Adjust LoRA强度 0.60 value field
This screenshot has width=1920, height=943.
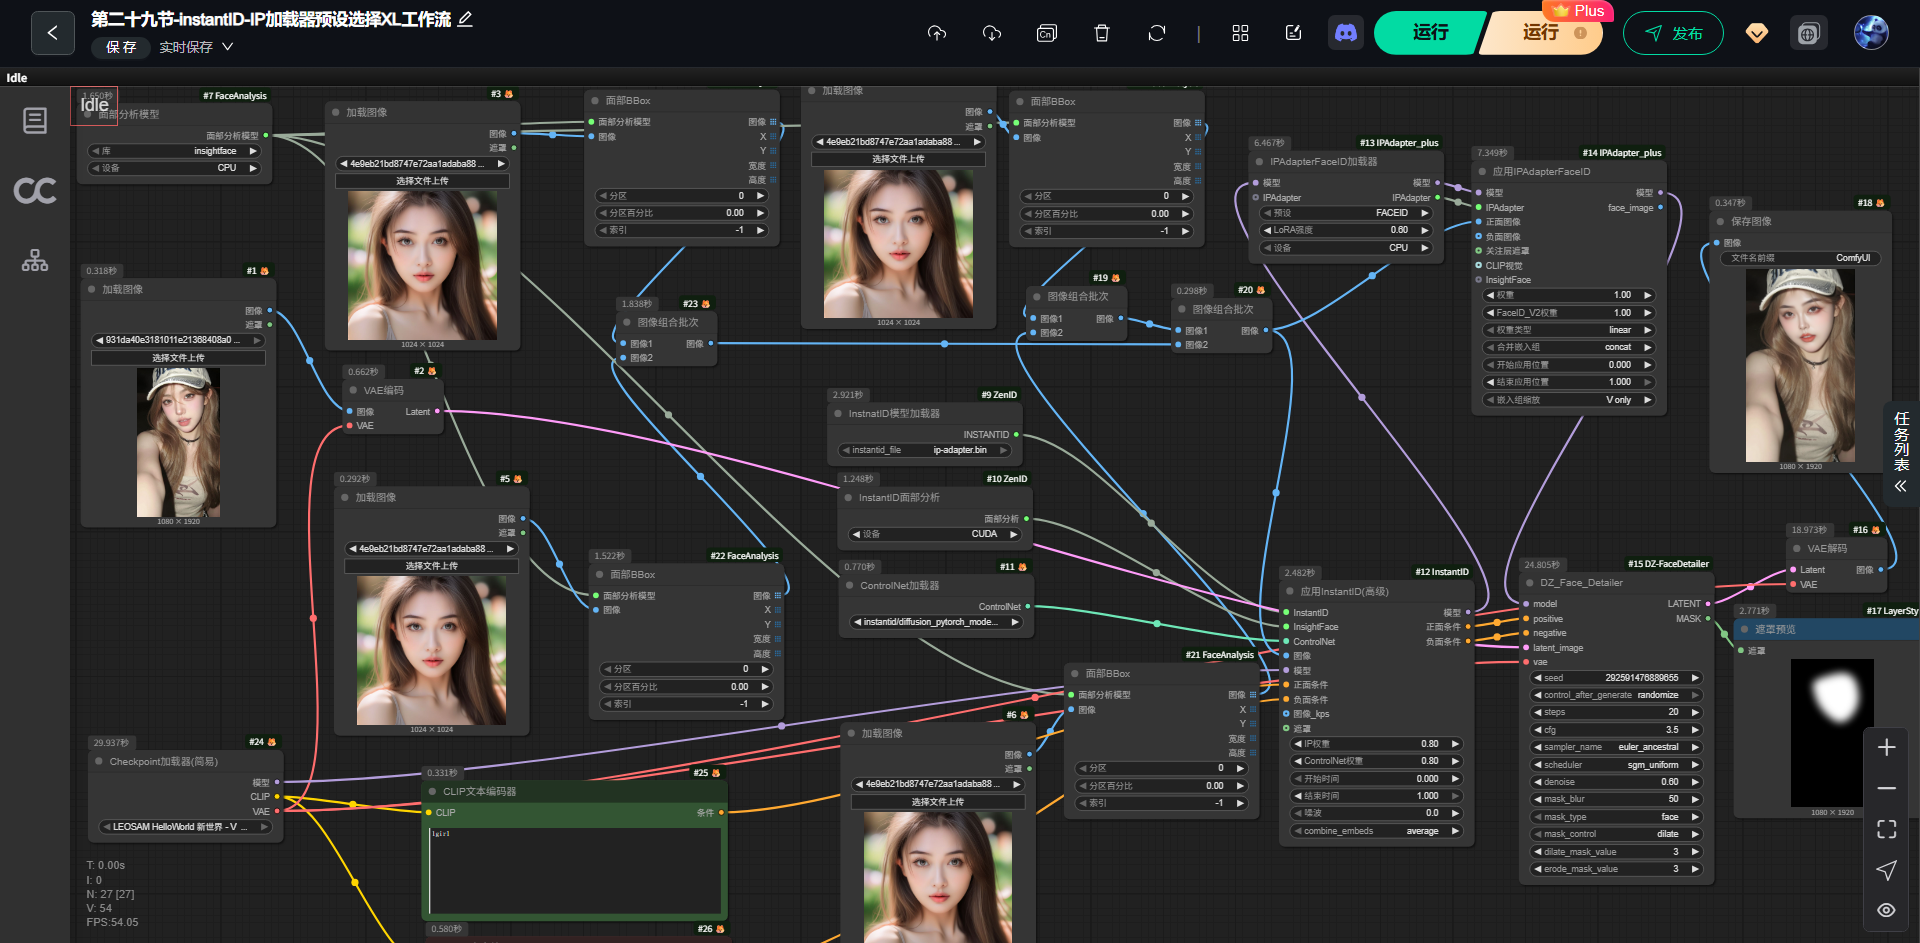pos(1345,230)
